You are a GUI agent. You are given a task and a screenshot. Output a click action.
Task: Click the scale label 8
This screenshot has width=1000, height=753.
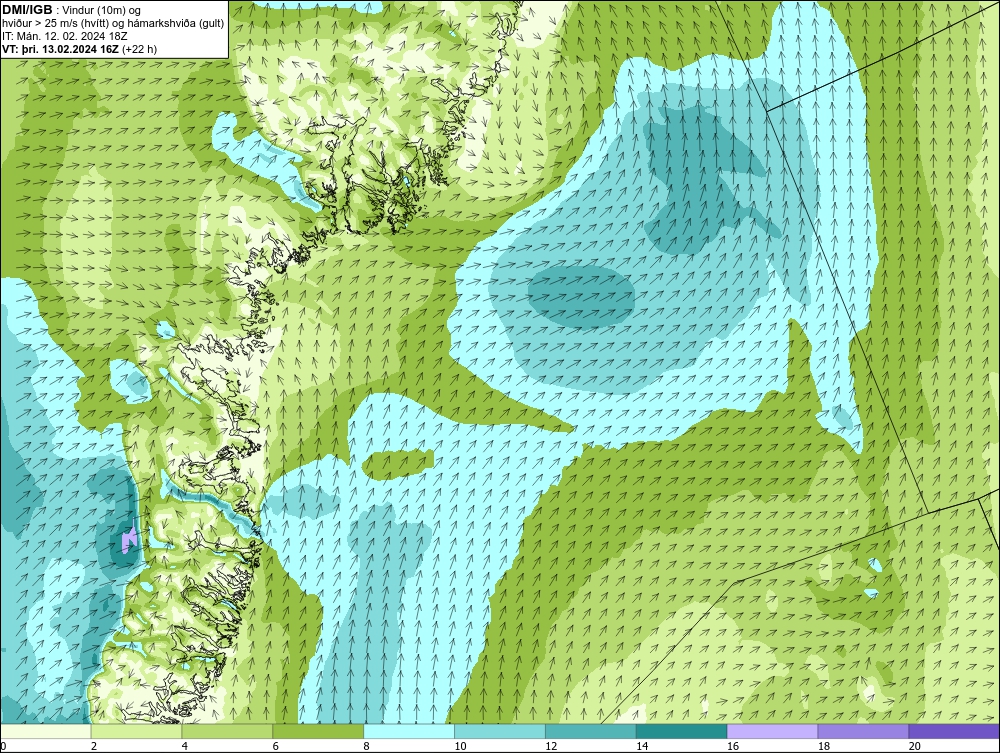tap(366, 746)
